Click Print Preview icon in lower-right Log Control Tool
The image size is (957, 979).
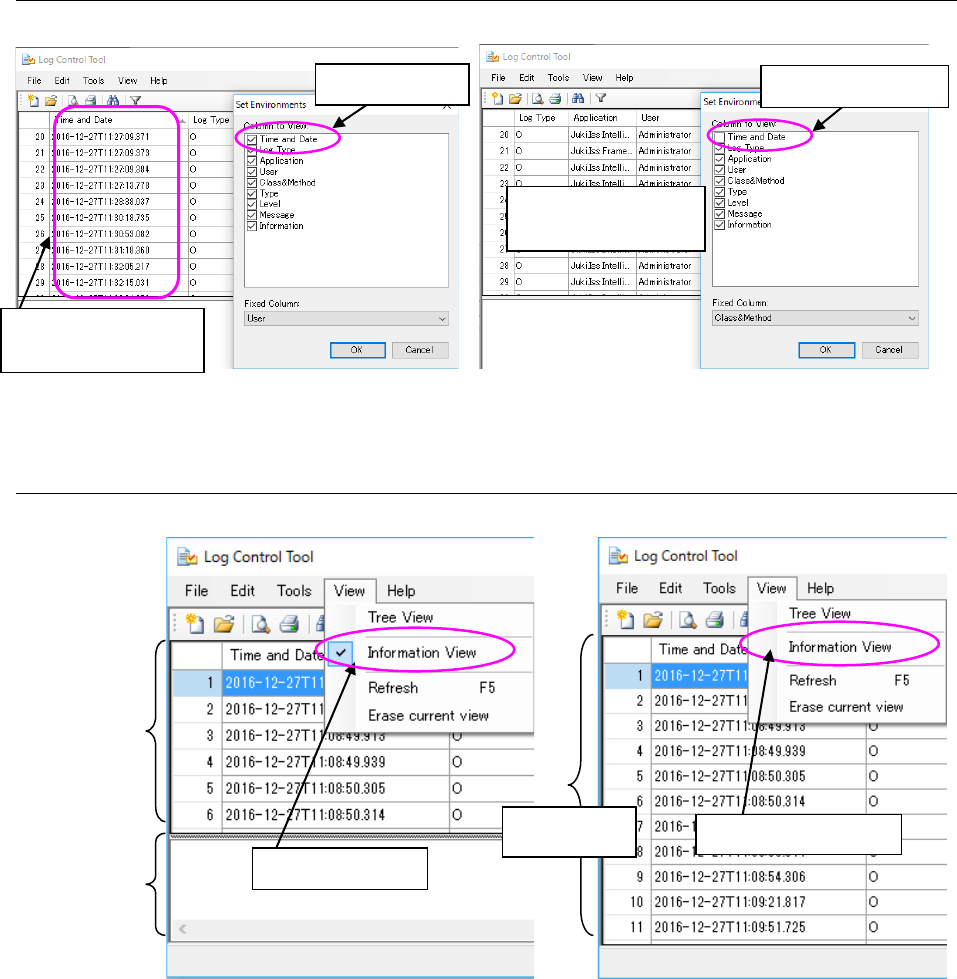click(687, 619)
